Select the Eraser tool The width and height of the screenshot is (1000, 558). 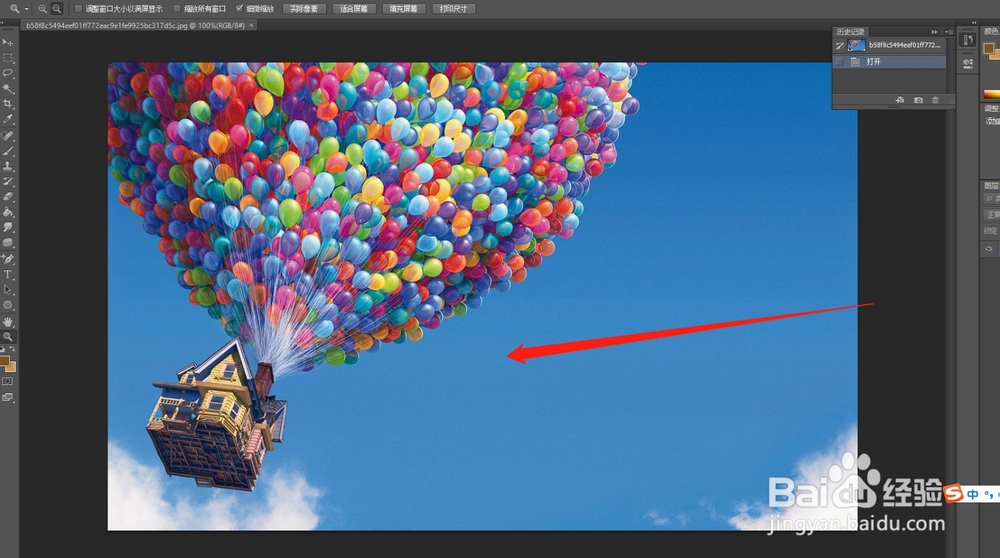tap(8, 197)
